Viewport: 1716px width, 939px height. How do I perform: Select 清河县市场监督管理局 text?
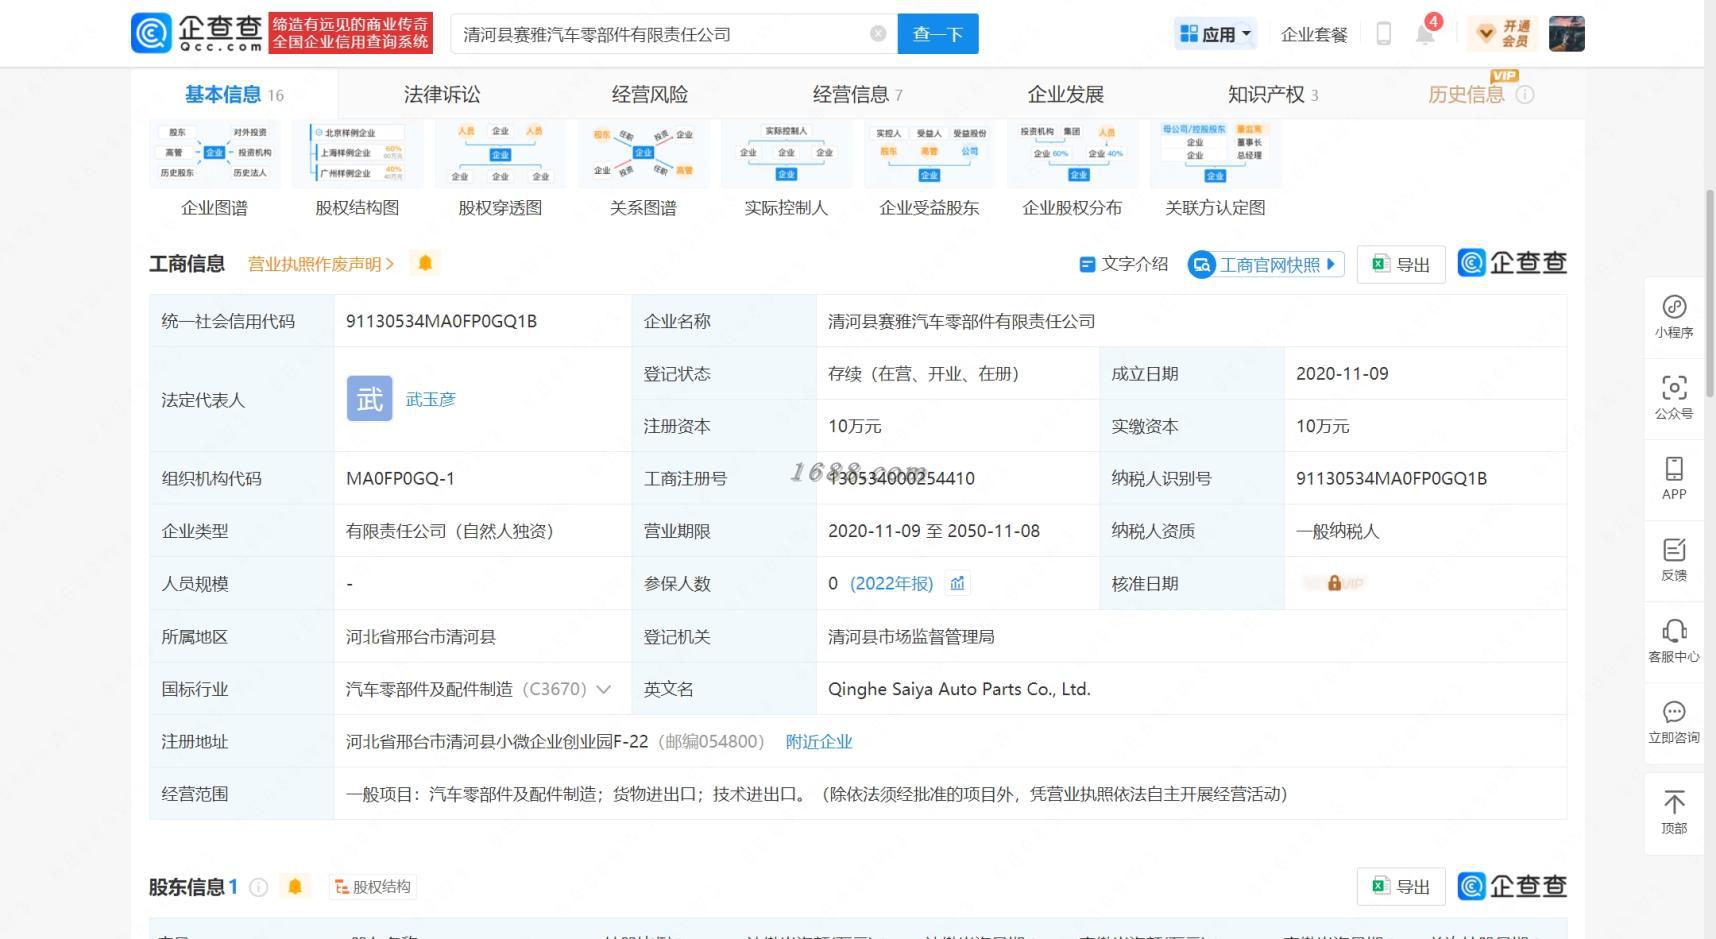click(911, 636)
